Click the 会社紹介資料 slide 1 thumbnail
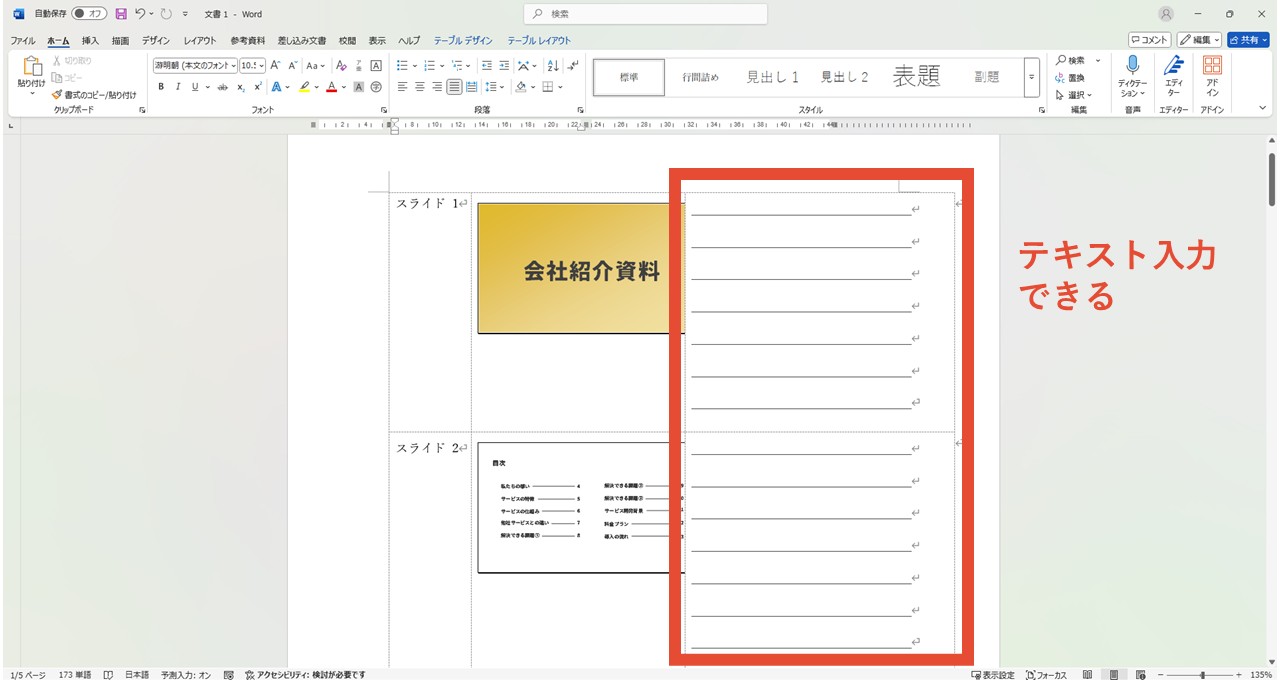The width and height of the screenshot is (1280, 680). click(580, 268)
